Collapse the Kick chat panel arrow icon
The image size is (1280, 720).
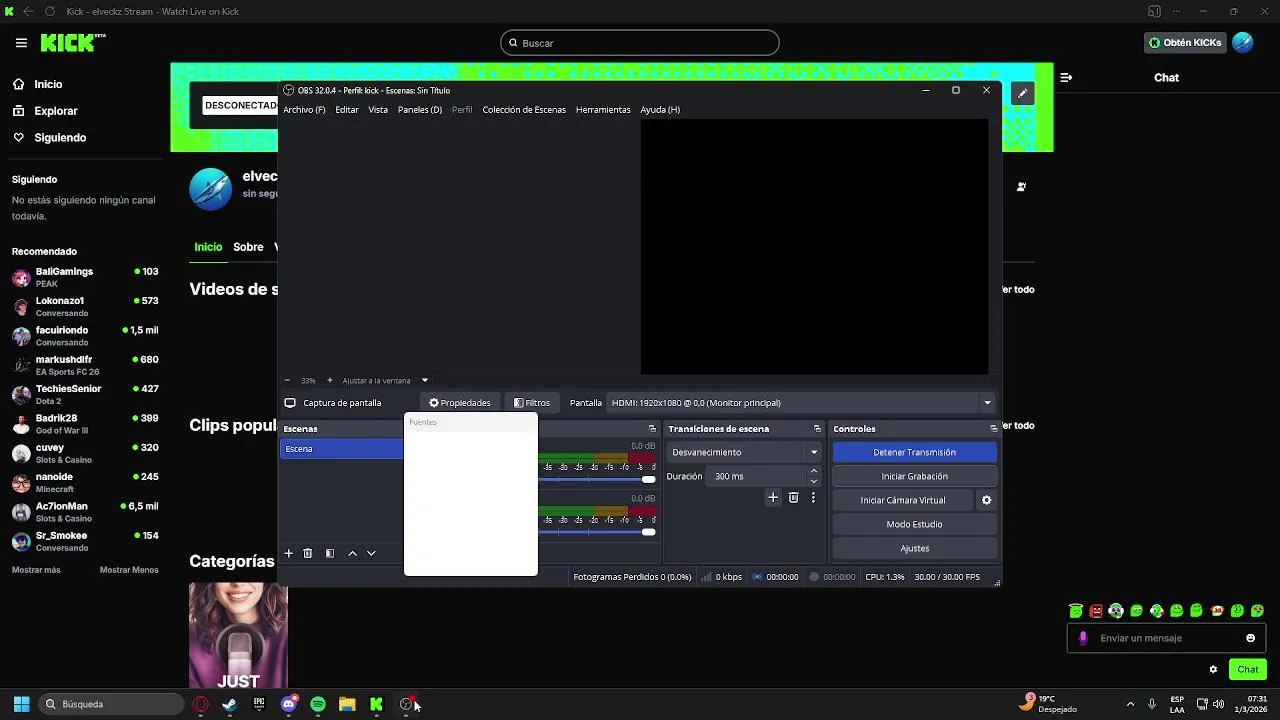(1066, 77)
